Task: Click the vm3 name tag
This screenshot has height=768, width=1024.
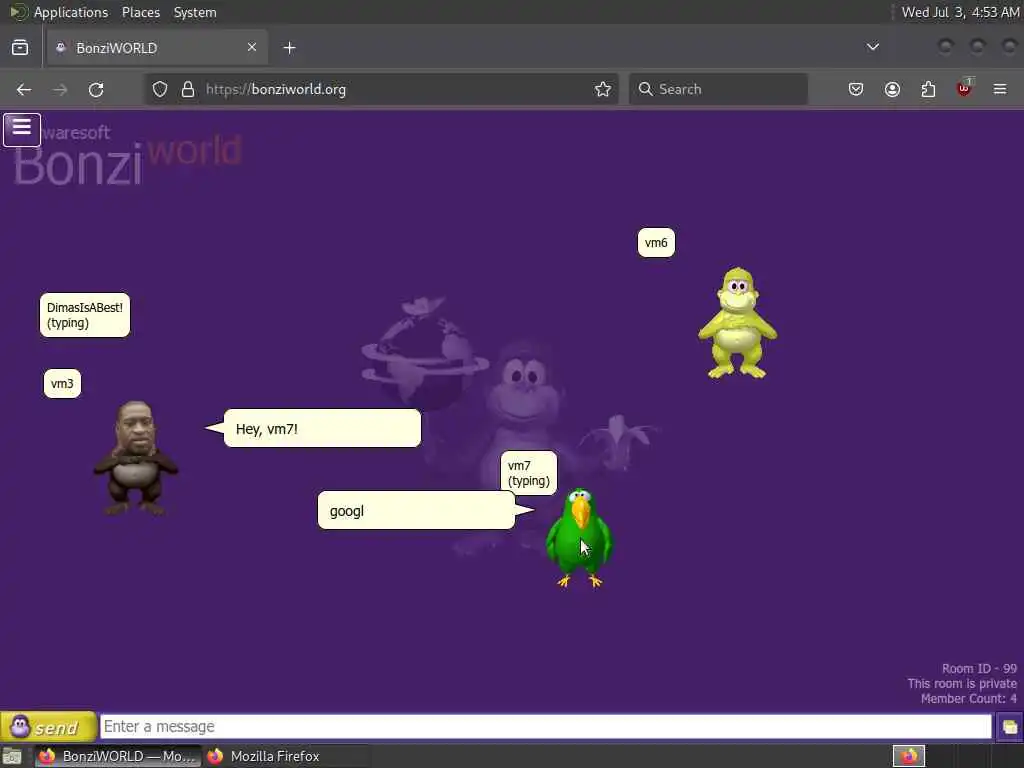Action: pos(62,383)
